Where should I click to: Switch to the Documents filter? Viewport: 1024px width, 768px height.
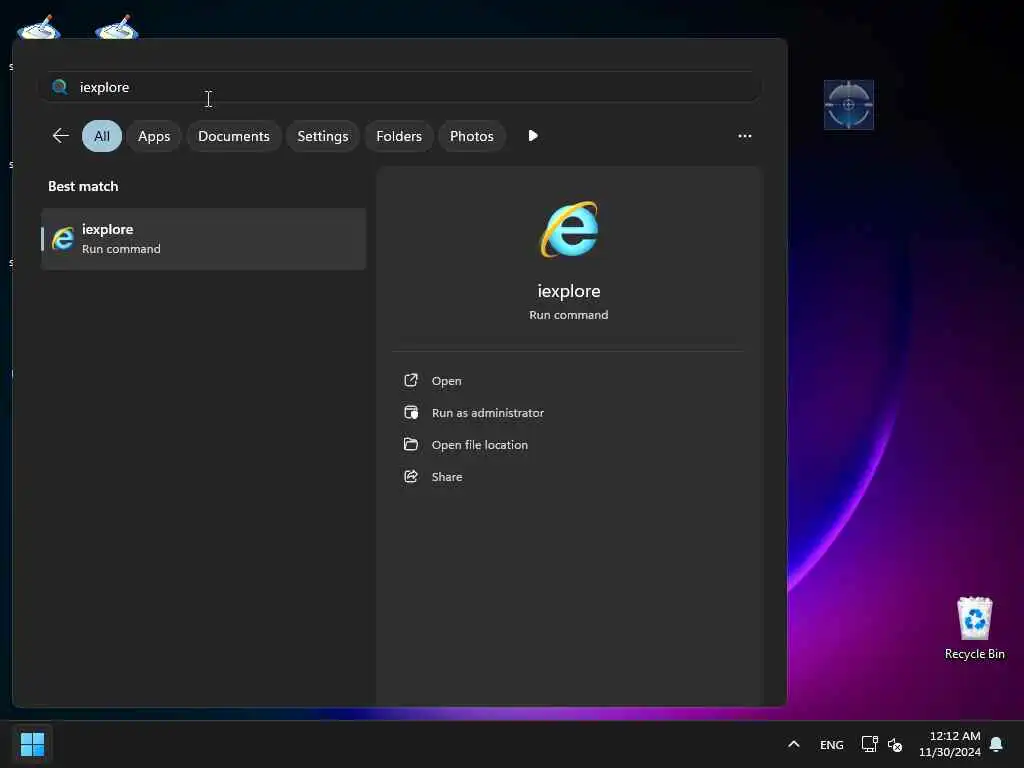pos(234,136)
